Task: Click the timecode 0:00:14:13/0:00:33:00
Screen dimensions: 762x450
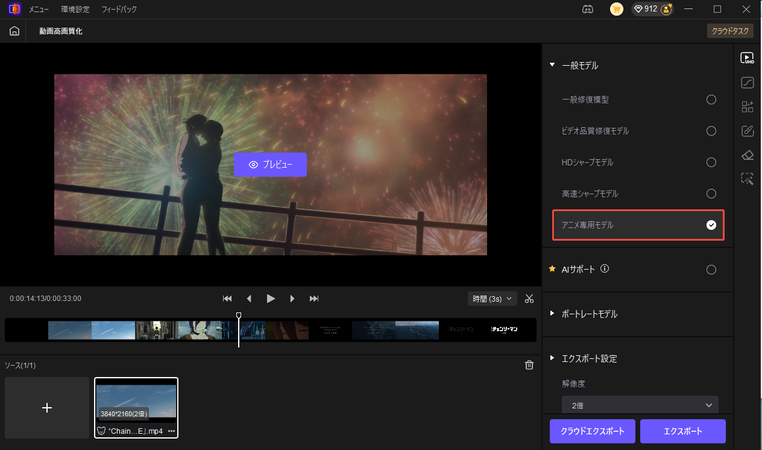Action: (46, 298)
